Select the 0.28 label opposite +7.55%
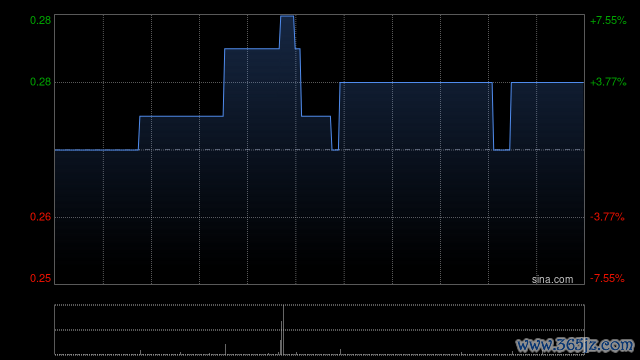This screenshot has height=360, width=640. click(40, 20)
